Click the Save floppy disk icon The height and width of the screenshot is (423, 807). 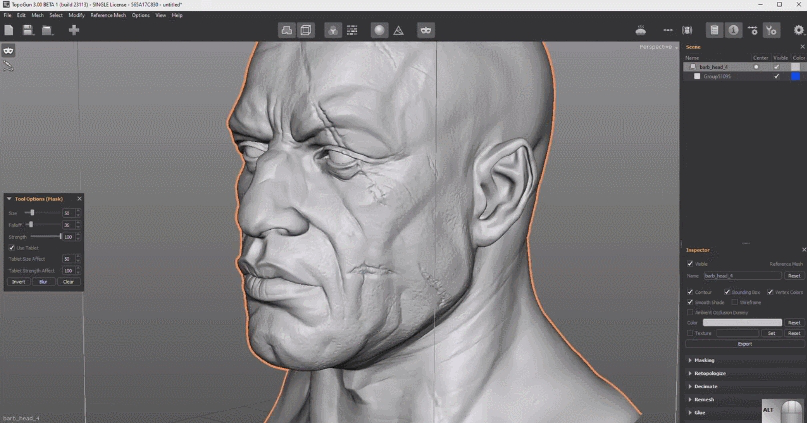28,30
